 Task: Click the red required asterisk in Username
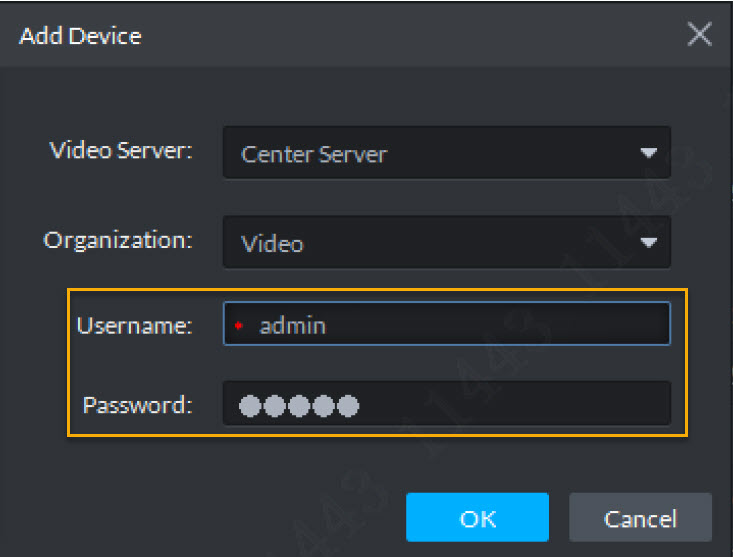tap(240, 326)
